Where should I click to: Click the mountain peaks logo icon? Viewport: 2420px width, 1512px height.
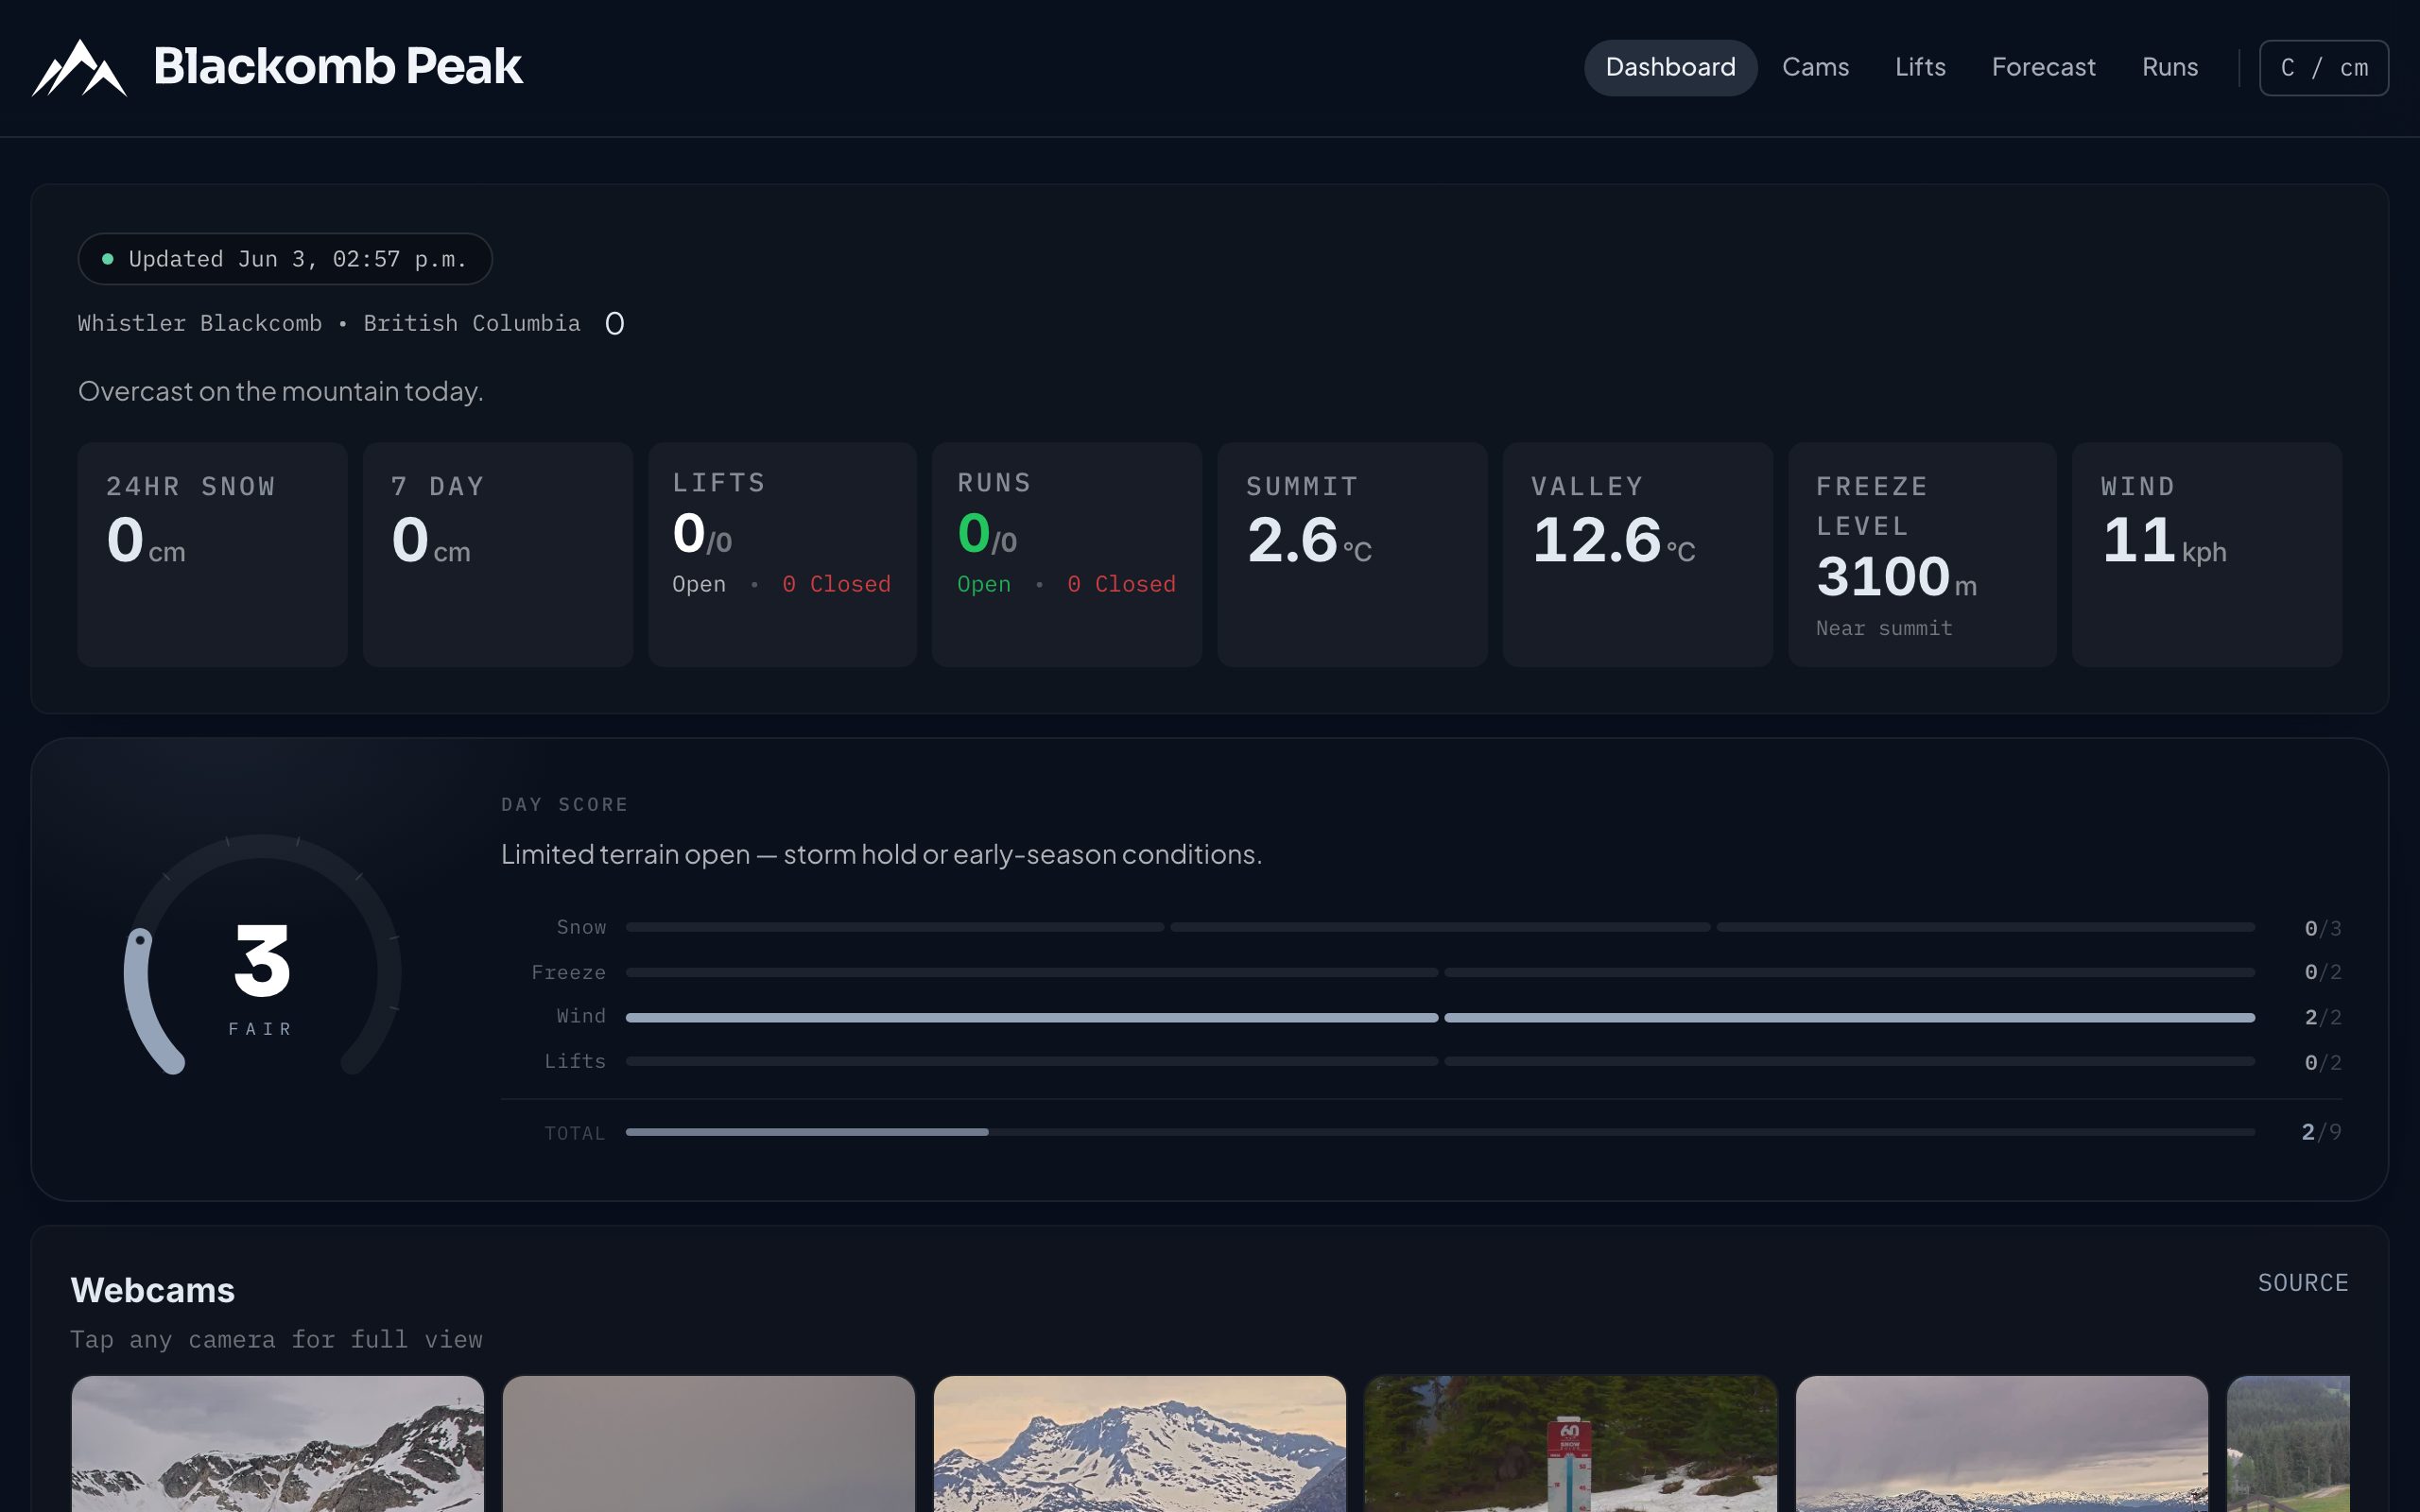79,68
